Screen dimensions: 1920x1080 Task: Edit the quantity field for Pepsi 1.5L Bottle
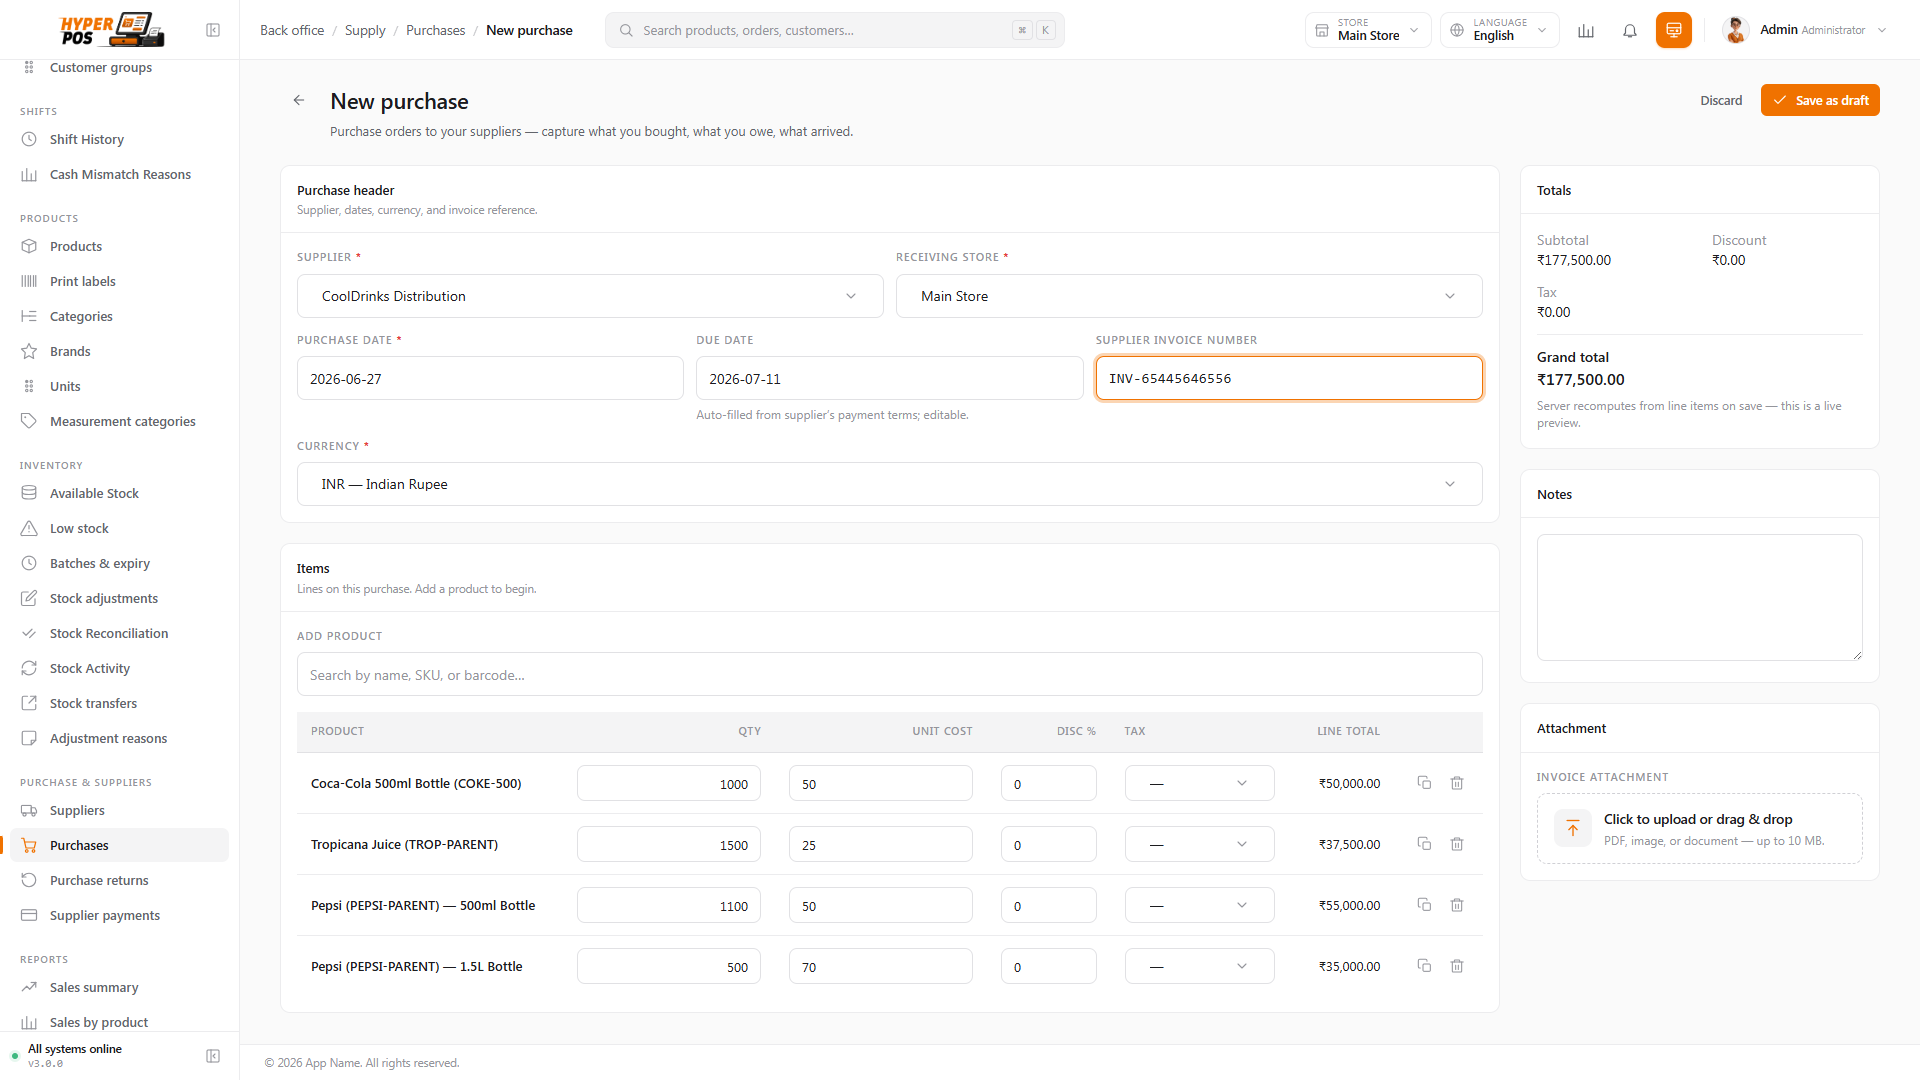669,966
